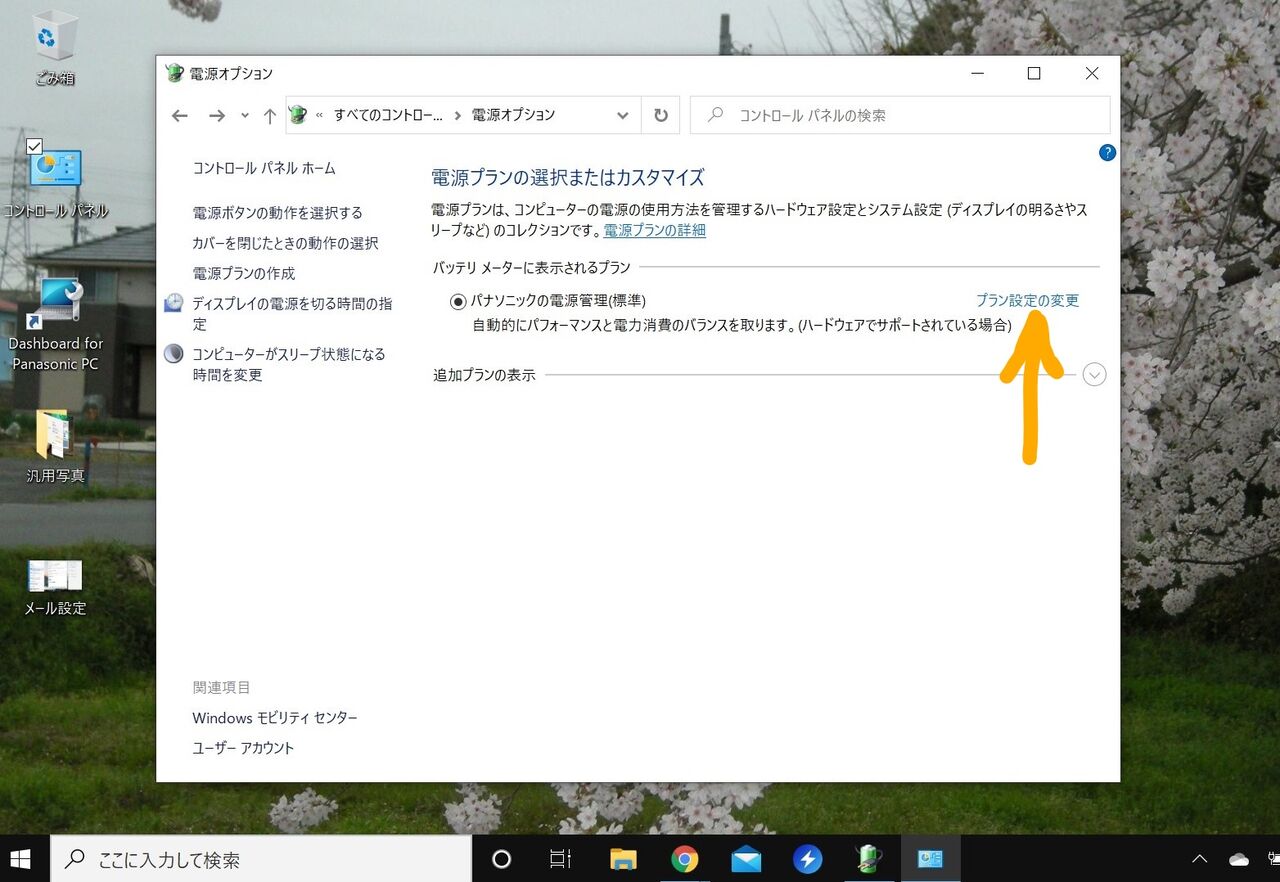Viewport: 1280px width, 882px height.
Task: Click 電源プランの作成 link
Action: (x=244, y=273)
